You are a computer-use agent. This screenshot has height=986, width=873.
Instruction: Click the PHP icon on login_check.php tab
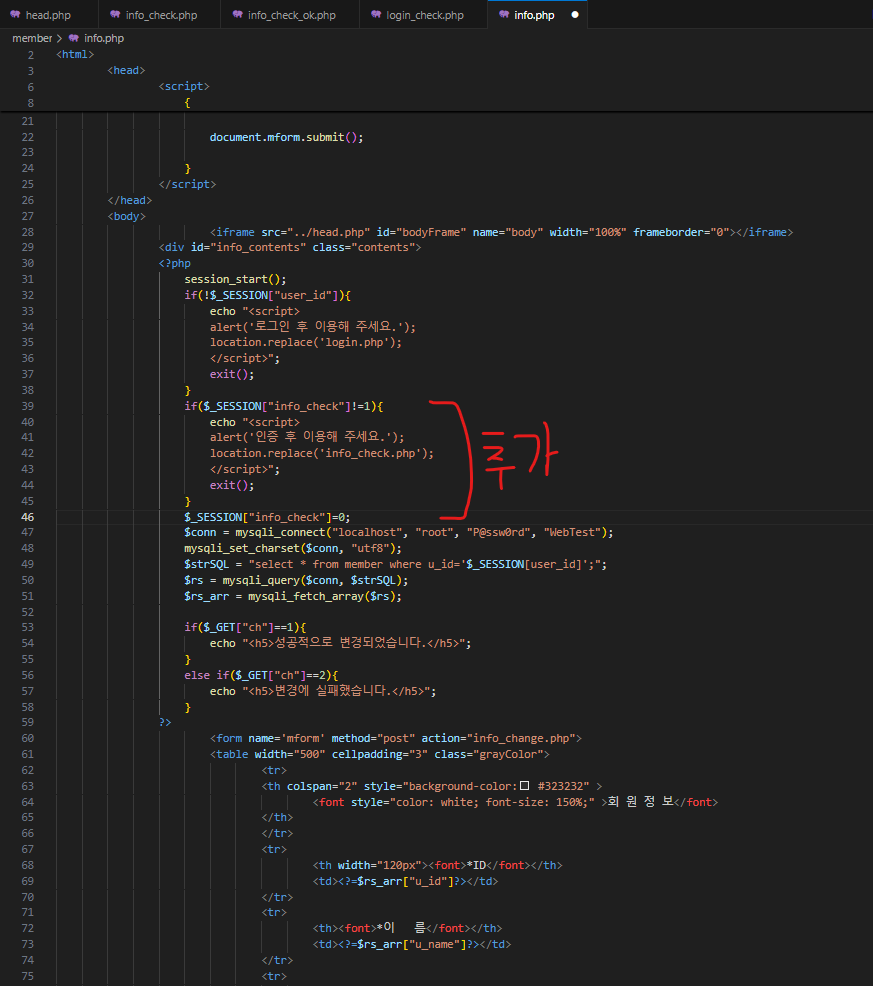(x=376, y=14)
